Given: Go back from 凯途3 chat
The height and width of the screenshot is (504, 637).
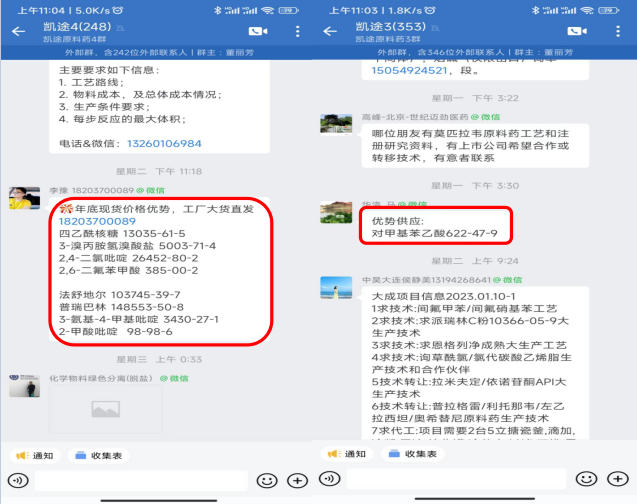Looking at the screenshot, I should pyautogui.click(x=330, y=31).
